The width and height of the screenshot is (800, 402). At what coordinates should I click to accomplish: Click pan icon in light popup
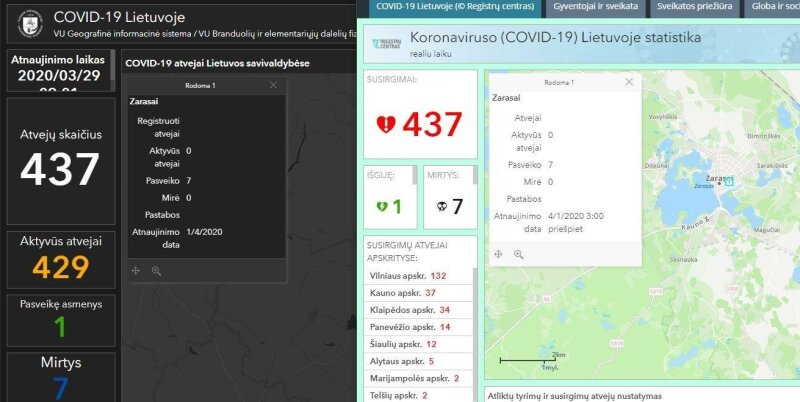point(498,254)
